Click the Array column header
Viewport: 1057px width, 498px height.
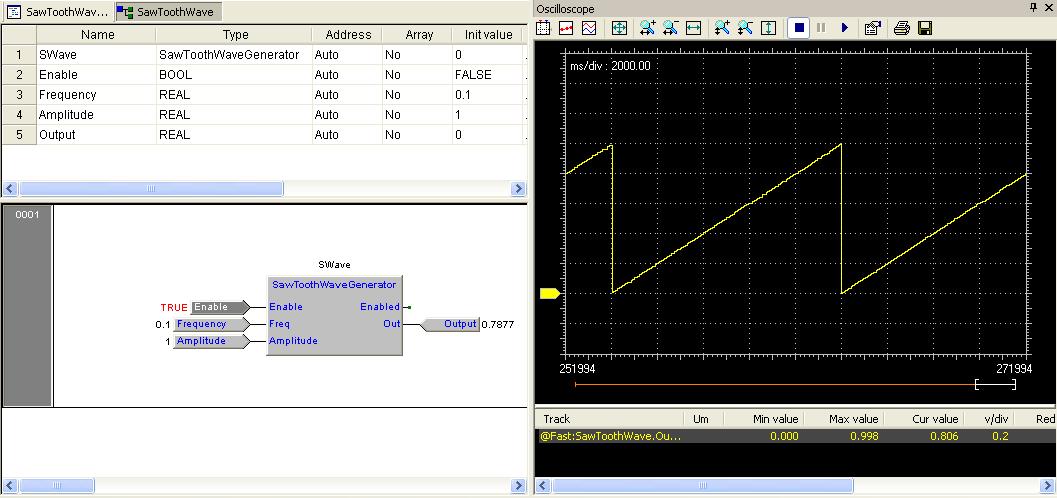click(419, 34)
